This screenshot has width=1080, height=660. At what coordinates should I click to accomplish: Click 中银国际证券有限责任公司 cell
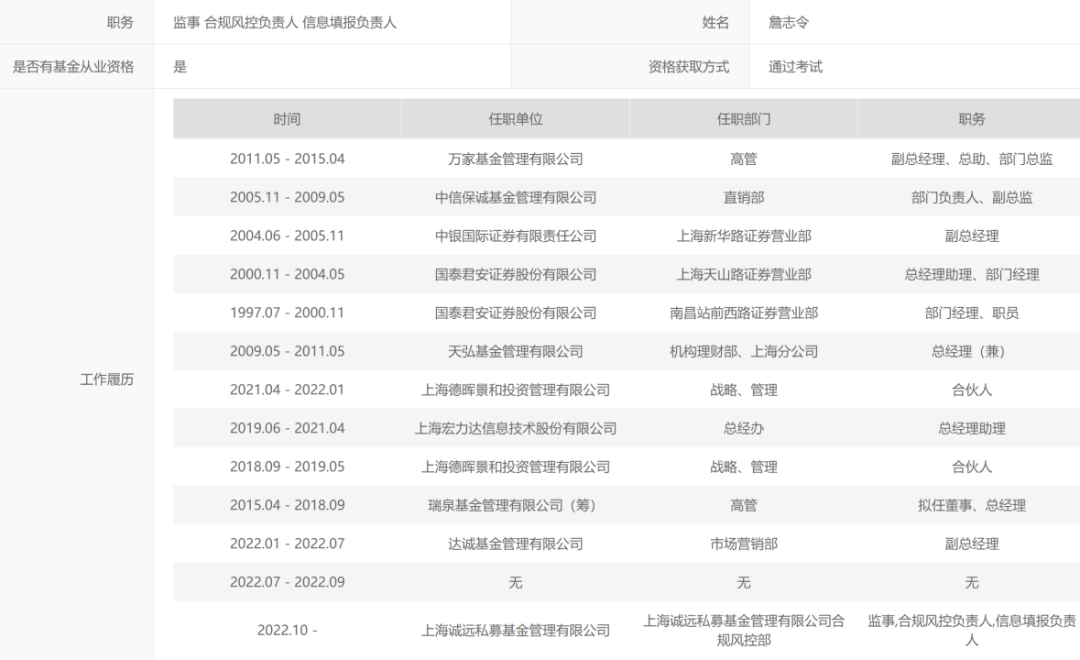point(515,236)
